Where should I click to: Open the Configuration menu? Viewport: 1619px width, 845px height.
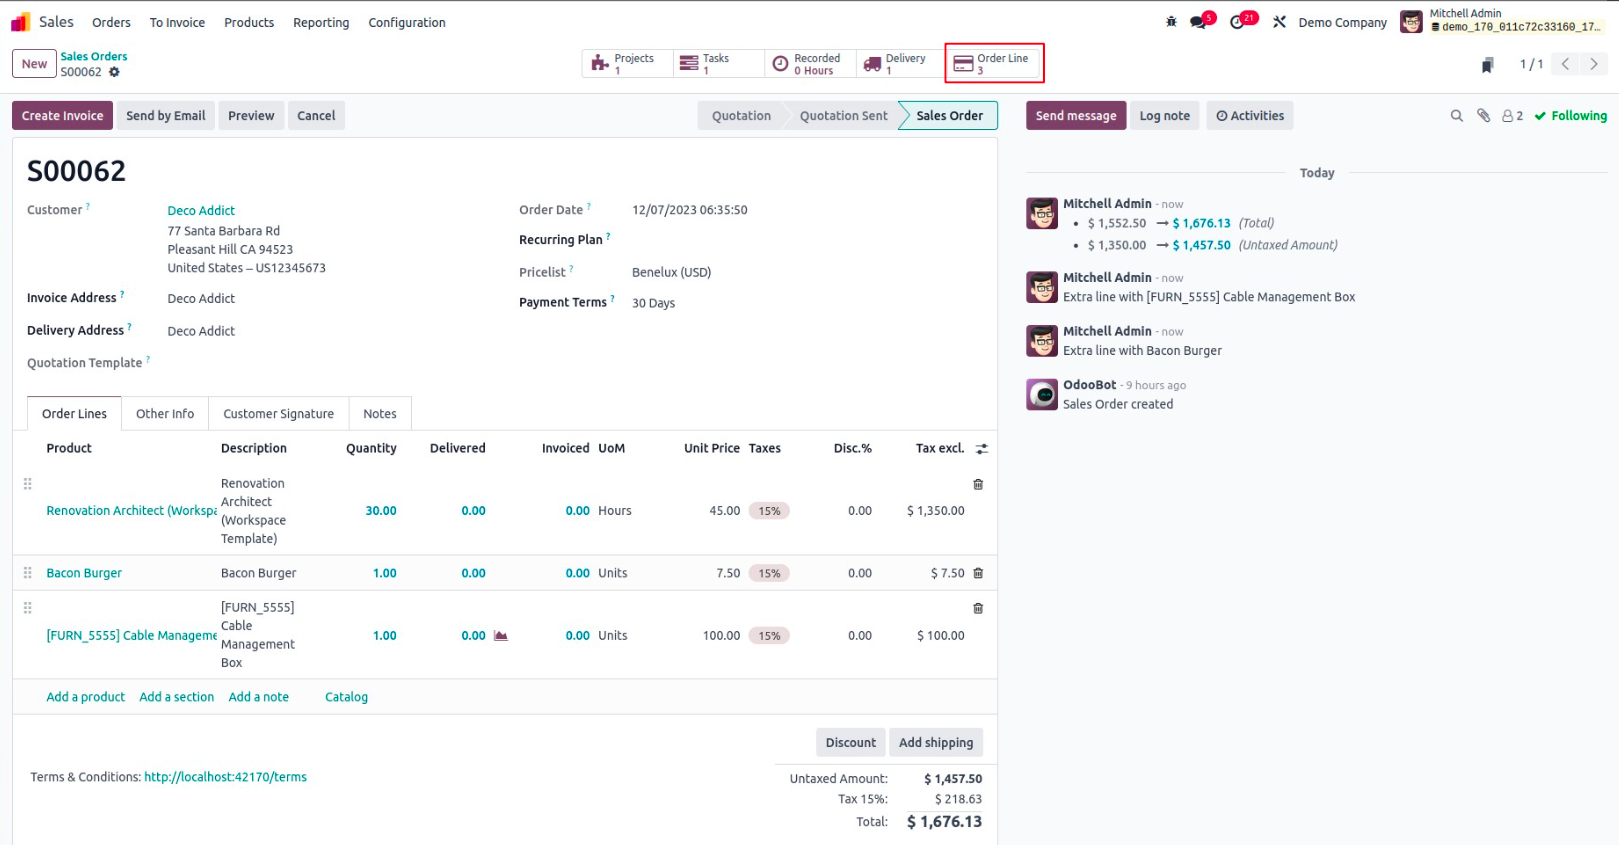point(407,22)
